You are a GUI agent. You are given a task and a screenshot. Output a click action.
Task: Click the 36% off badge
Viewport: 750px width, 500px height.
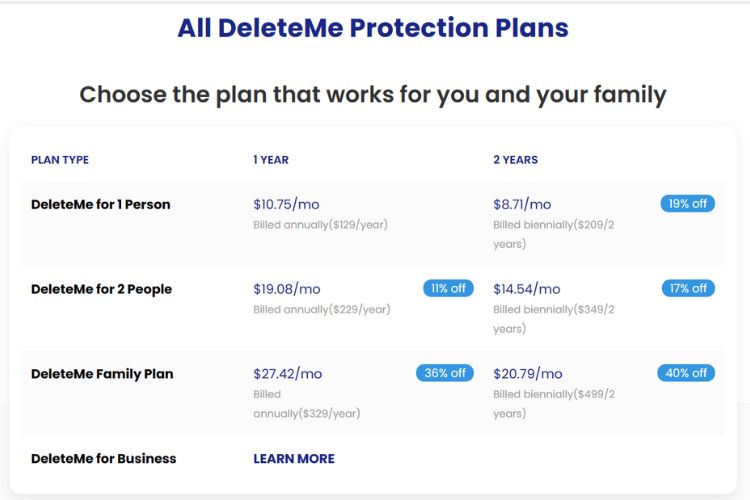click(x=445, y=373)
